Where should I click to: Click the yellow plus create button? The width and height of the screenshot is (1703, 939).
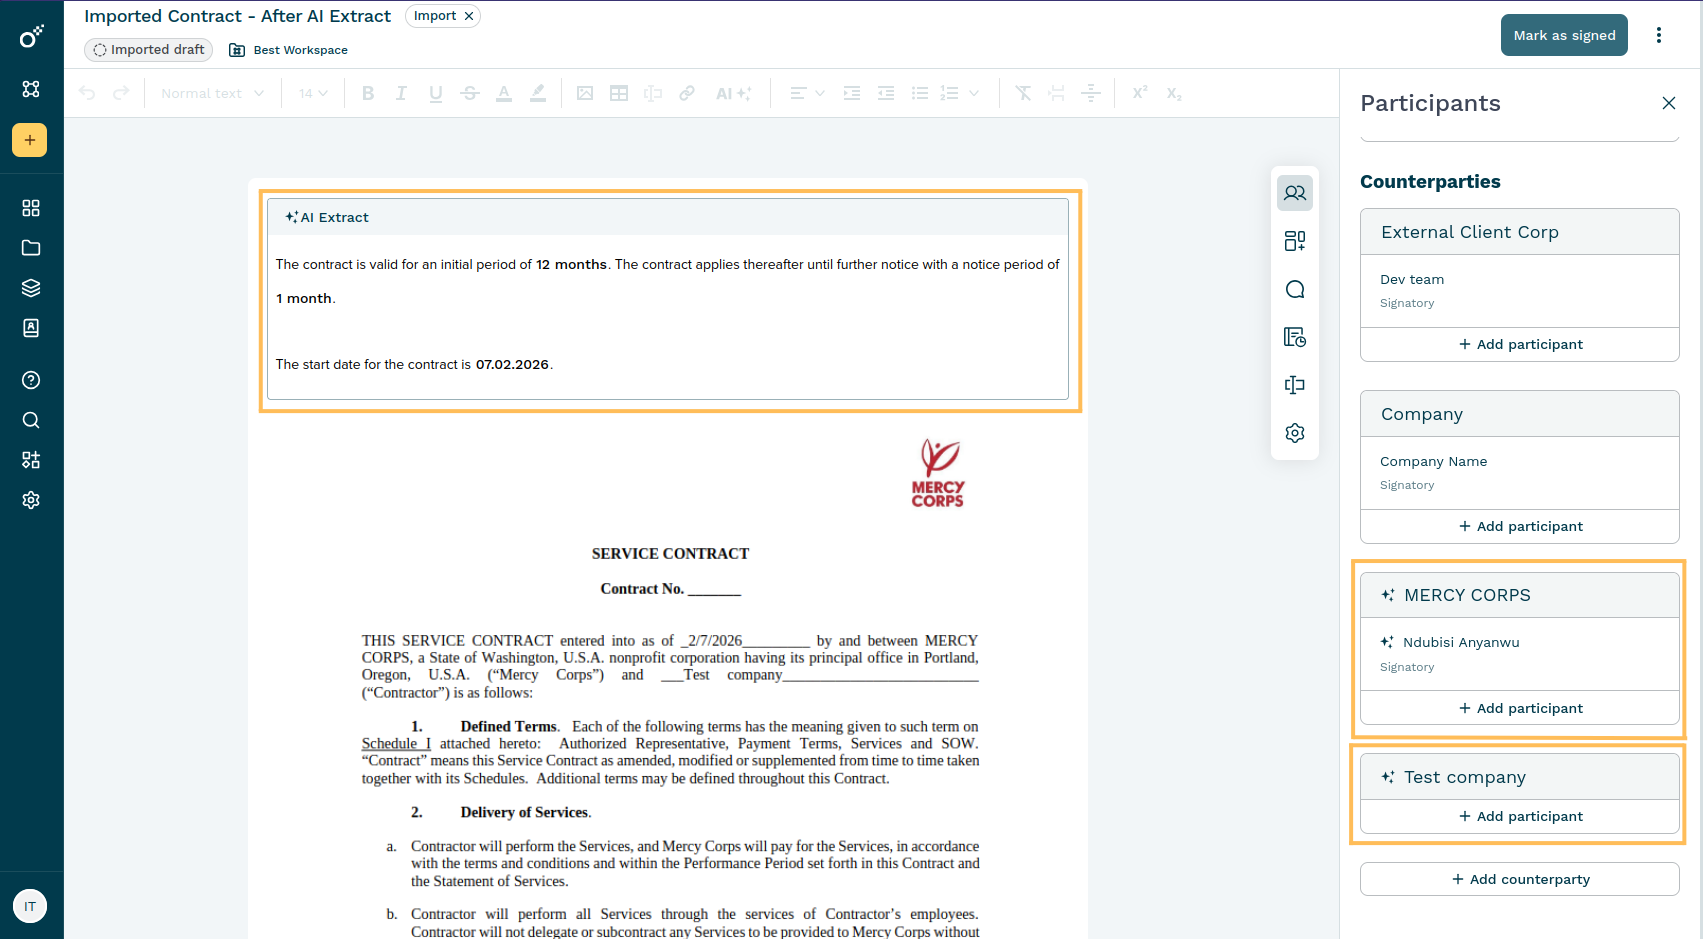pyautogui.click(x=30, y=140)
